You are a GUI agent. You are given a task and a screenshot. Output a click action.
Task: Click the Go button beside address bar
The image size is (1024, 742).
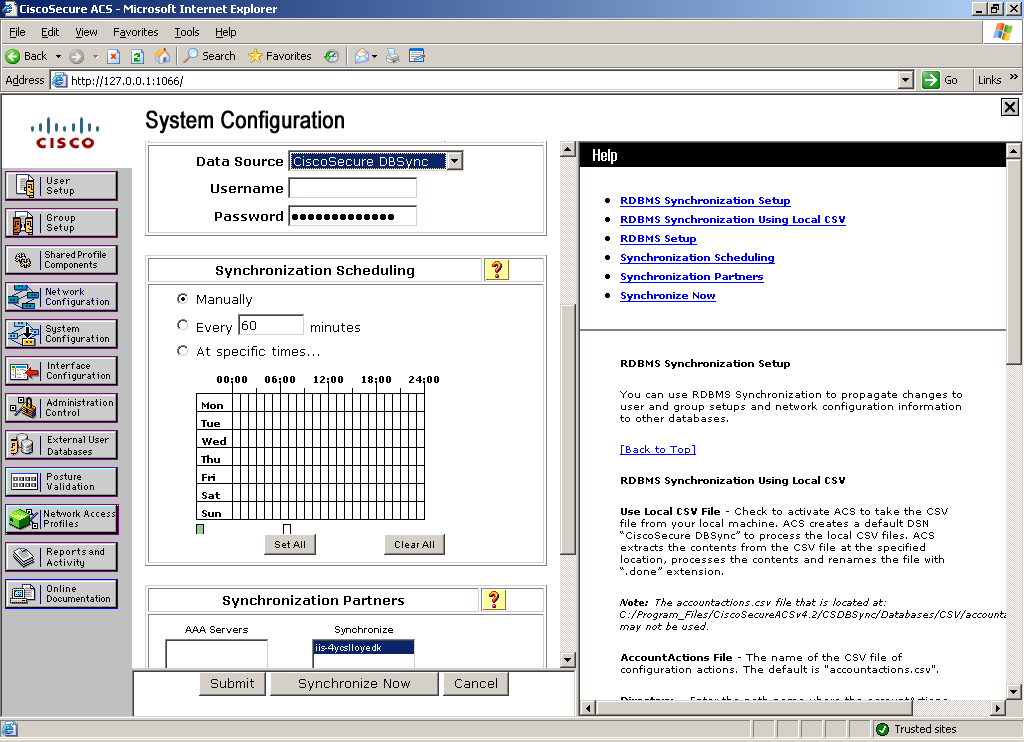tap(940, 80)
